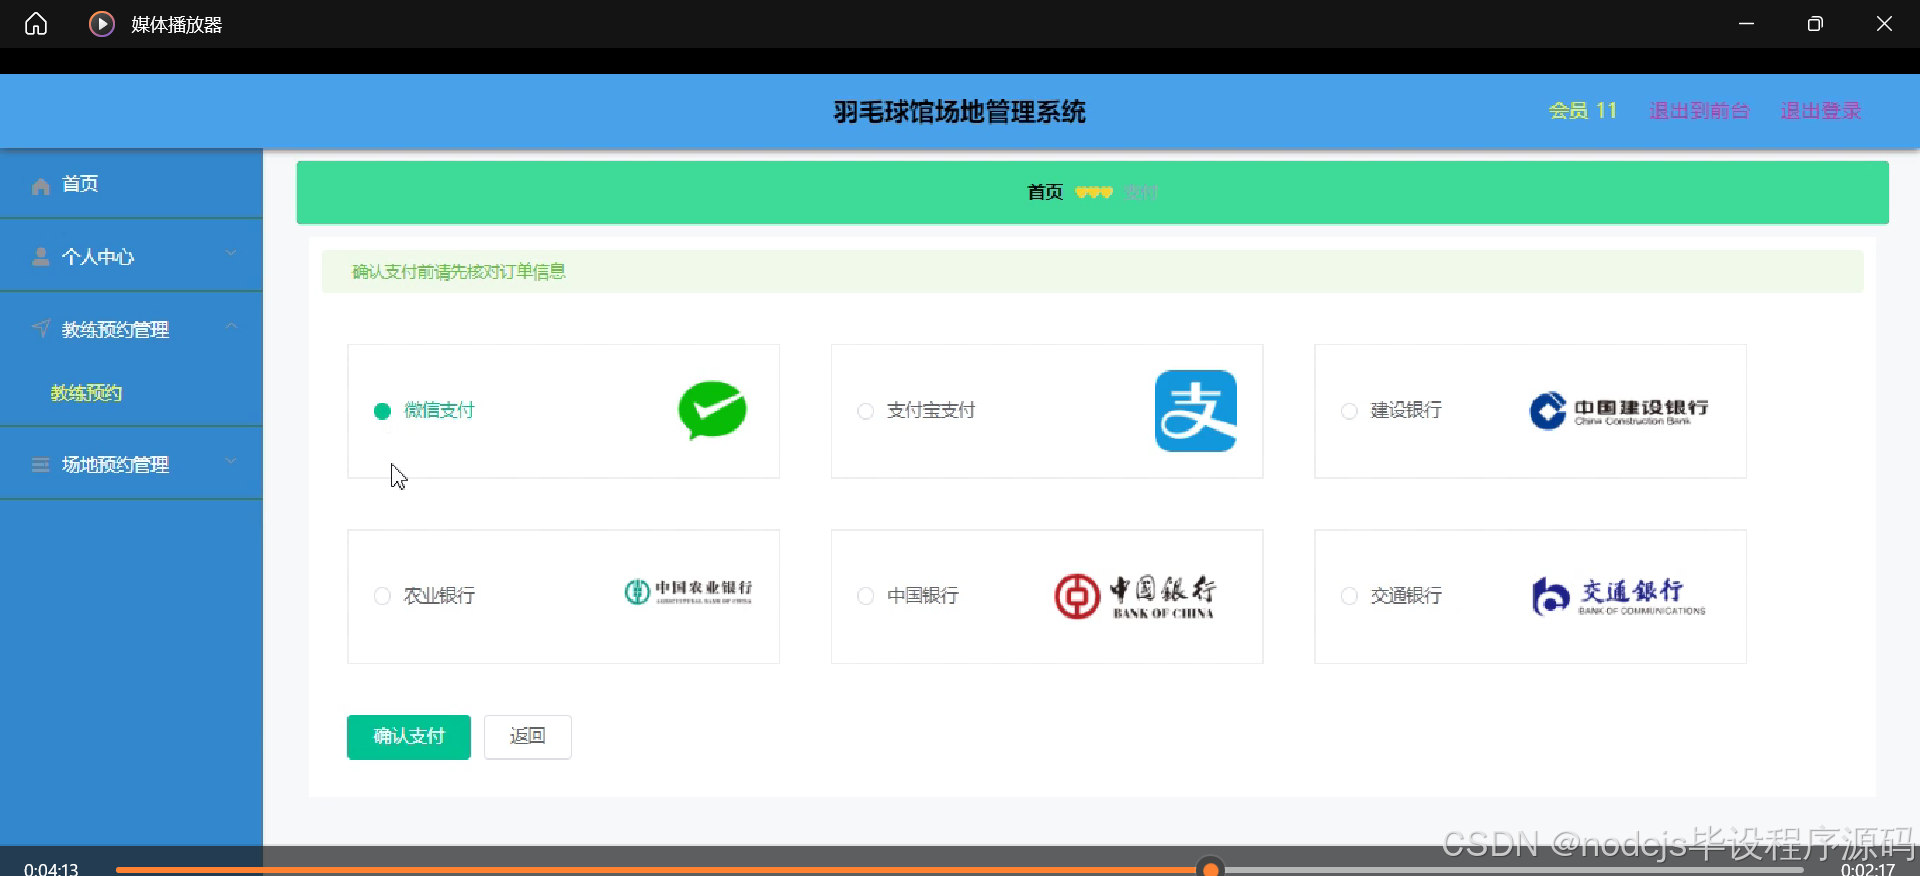
Task: Click the 0:02:17 remaining time label
Action: click(x=1868, y=868)
